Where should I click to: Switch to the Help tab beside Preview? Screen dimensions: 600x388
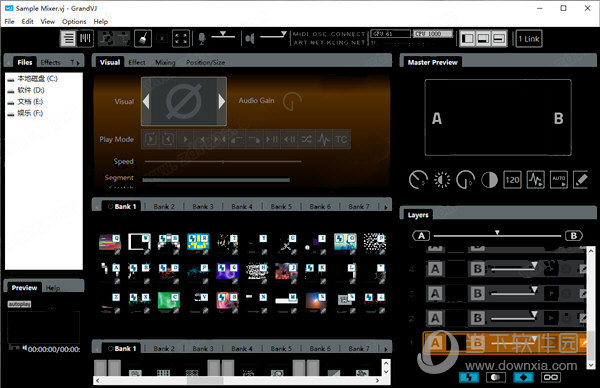(x=53, y=288)
